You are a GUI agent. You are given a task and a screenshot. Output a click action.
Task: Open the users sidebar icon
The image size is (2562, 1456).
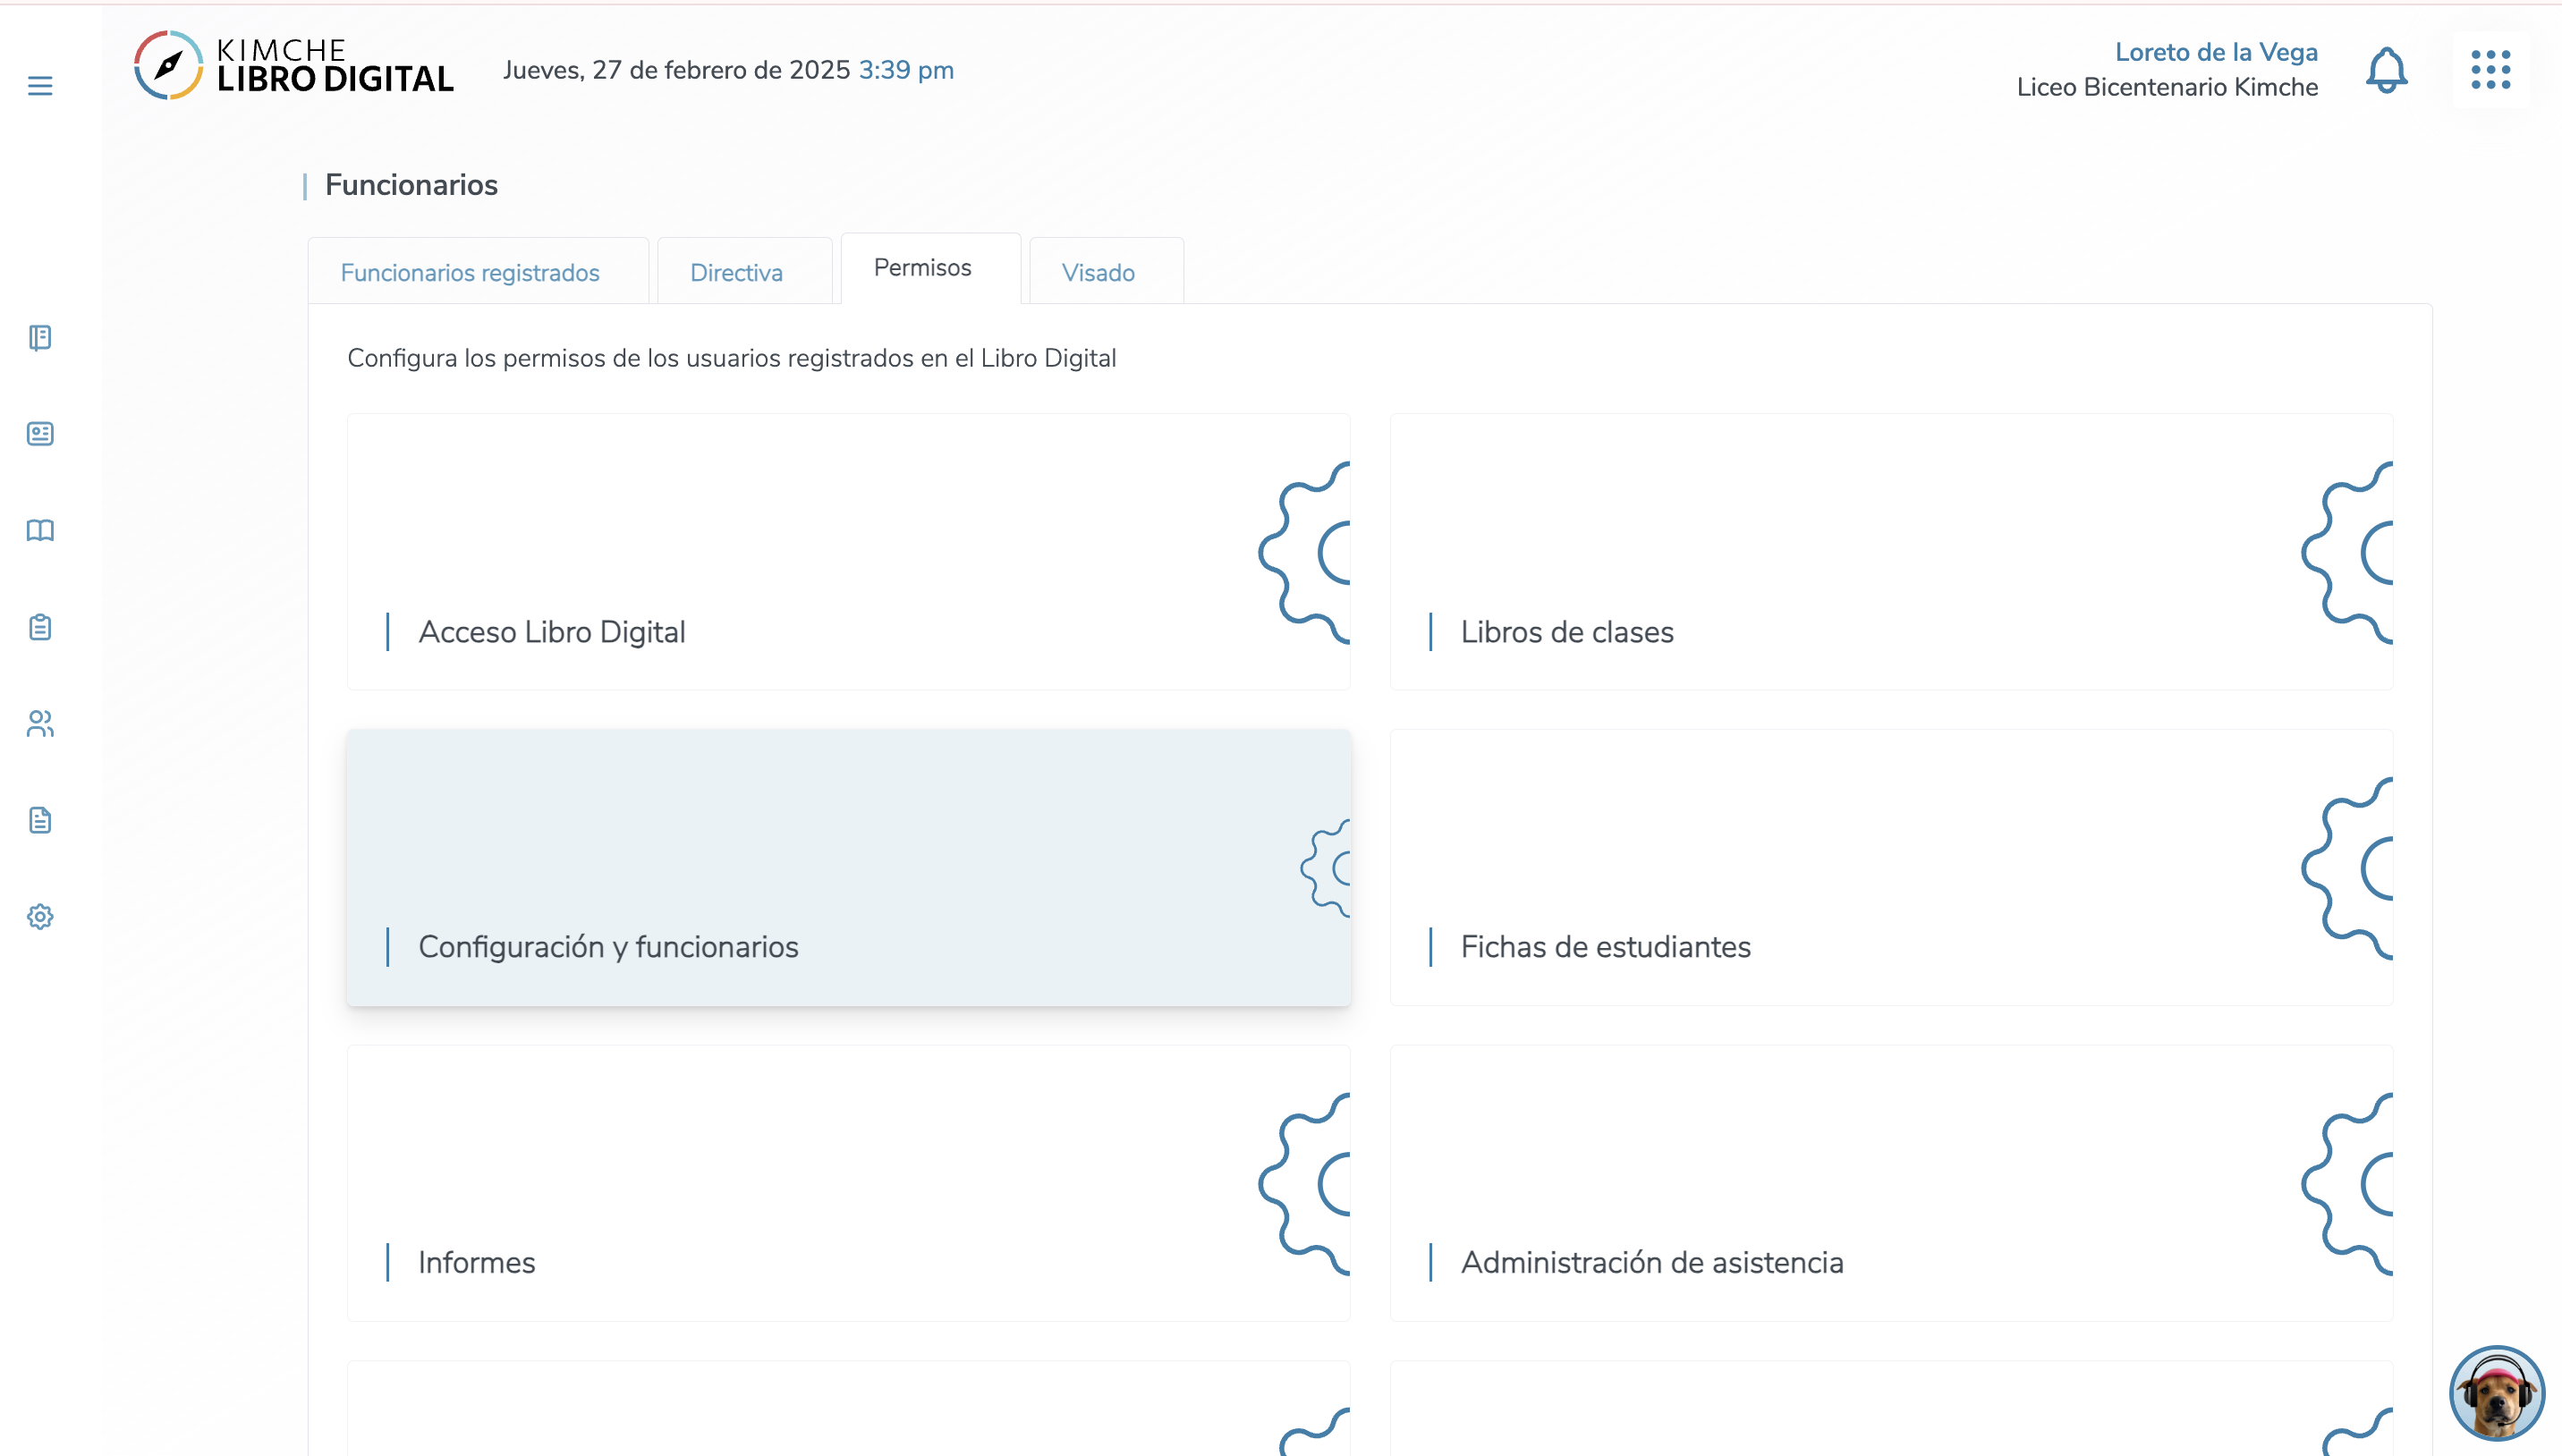click(40, 723)
